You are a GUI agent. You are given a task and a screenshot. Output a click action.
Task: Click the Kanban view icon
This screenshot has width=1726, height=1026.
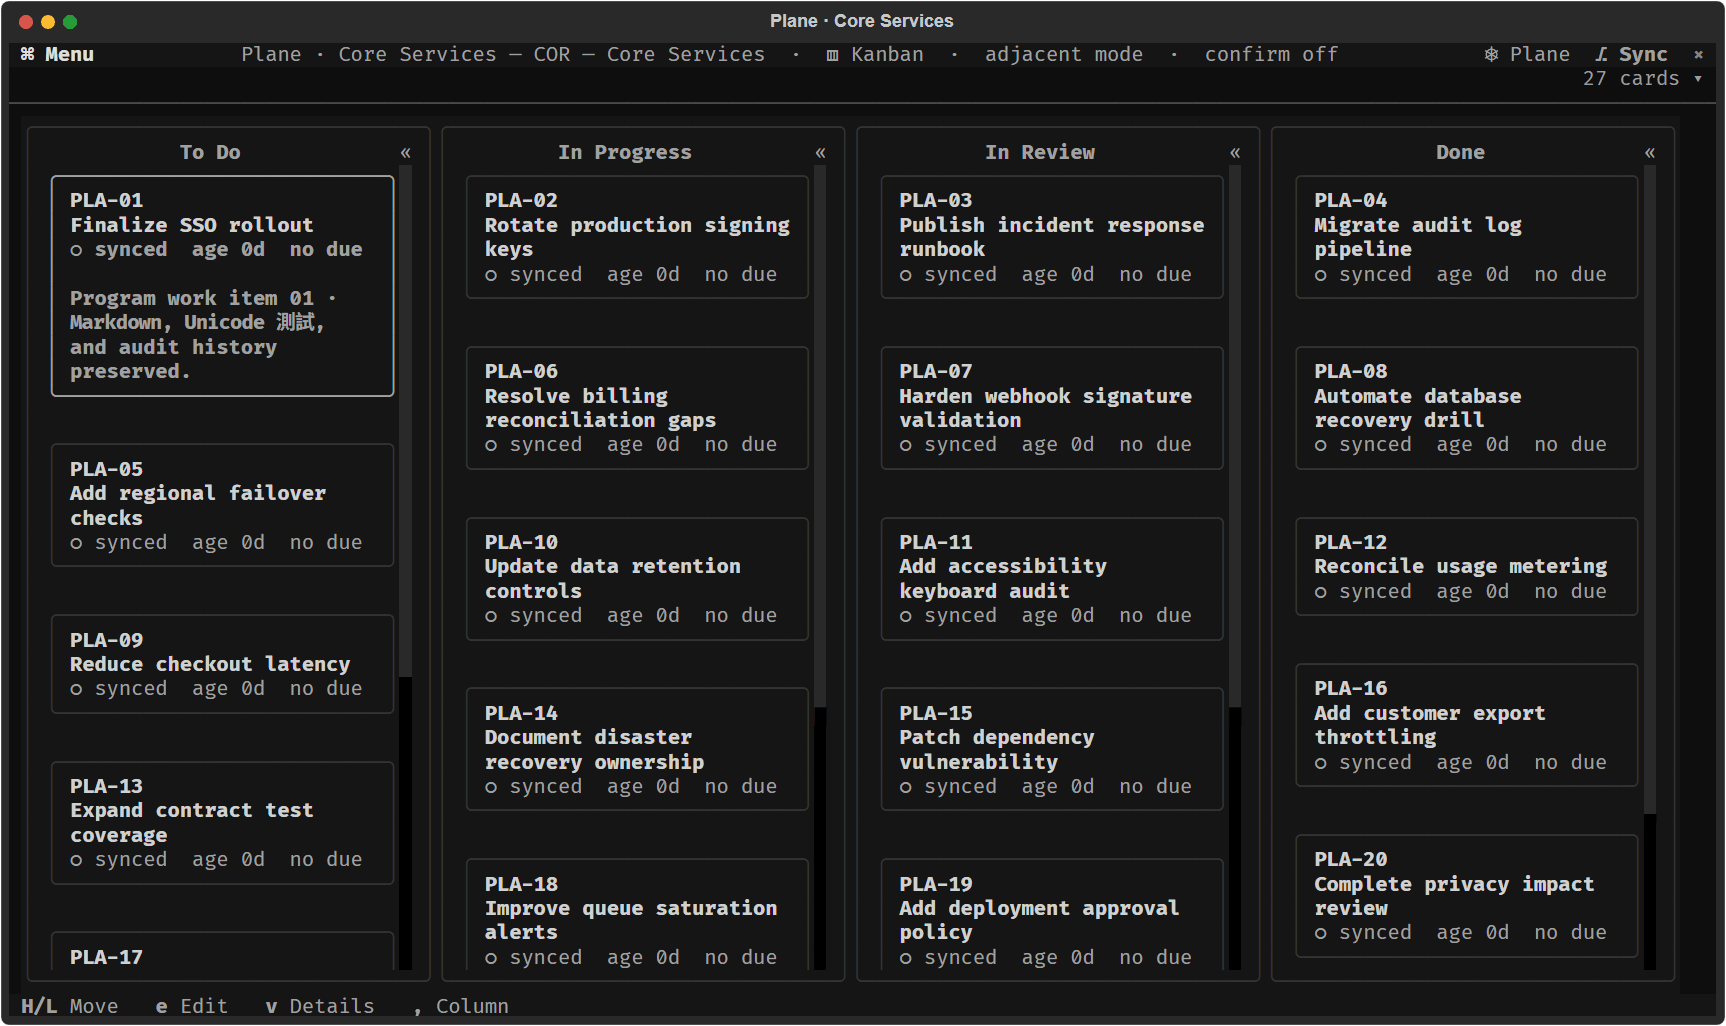832,55
